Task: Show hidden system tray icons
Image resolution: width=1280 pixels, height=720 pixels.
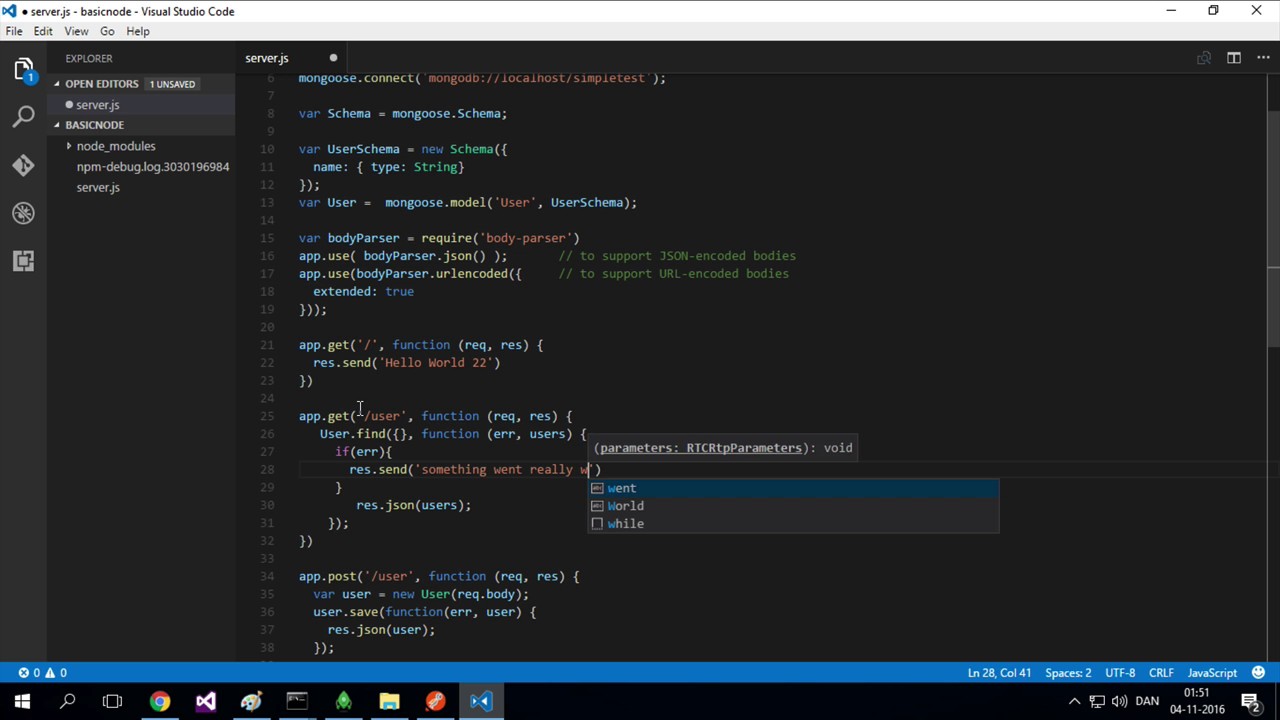Action: tap(1075, 702)
